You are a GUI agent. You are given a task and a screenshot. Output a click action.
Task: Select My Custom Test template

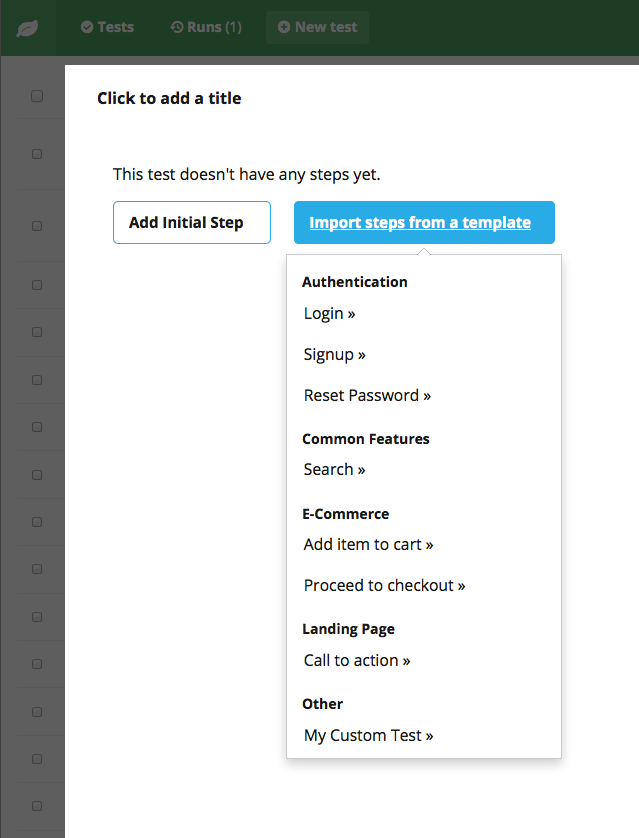click(368, 735)
